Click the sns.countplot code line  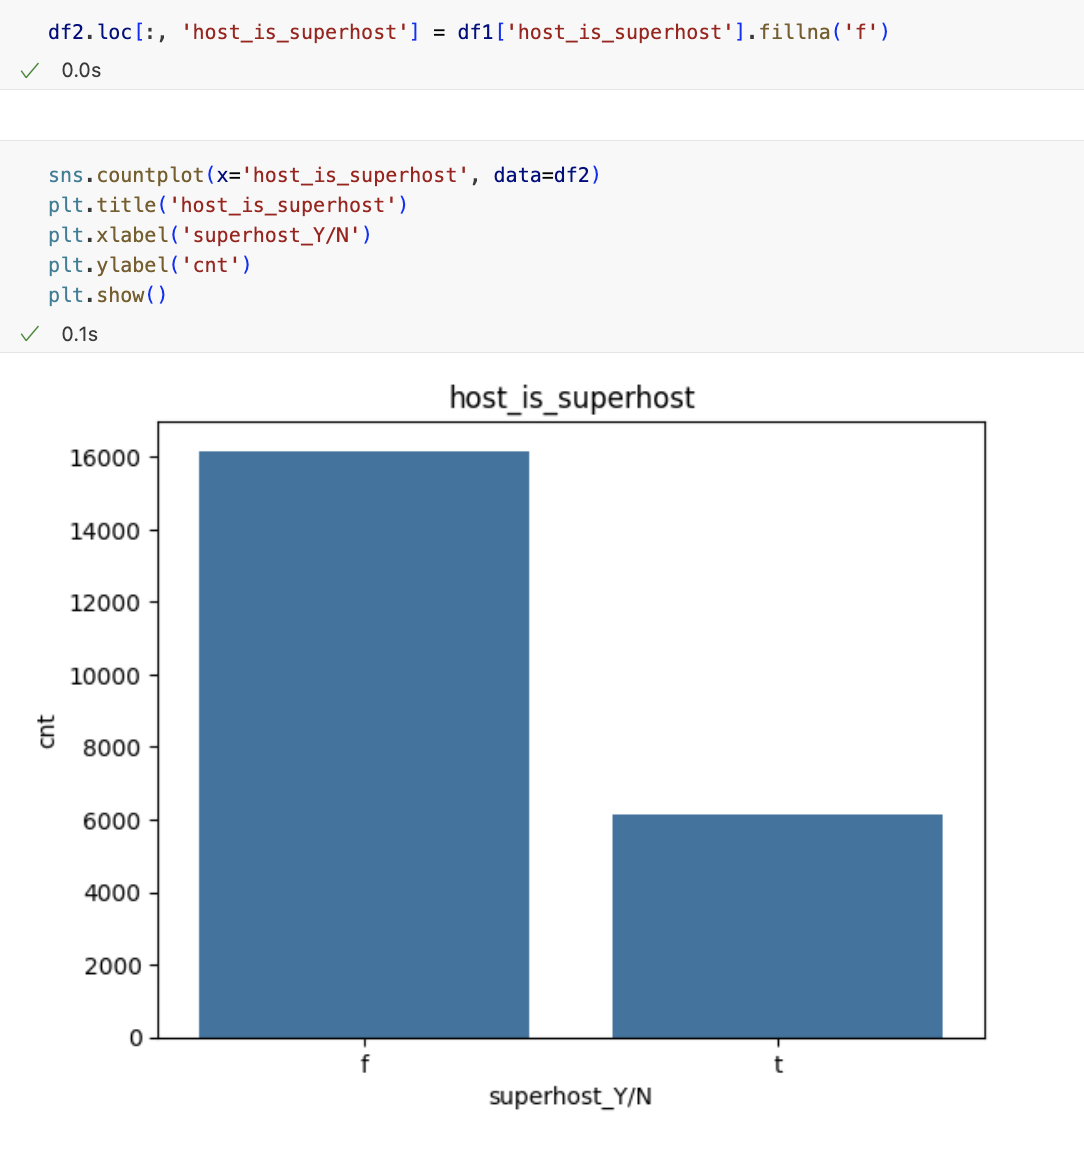324,175
